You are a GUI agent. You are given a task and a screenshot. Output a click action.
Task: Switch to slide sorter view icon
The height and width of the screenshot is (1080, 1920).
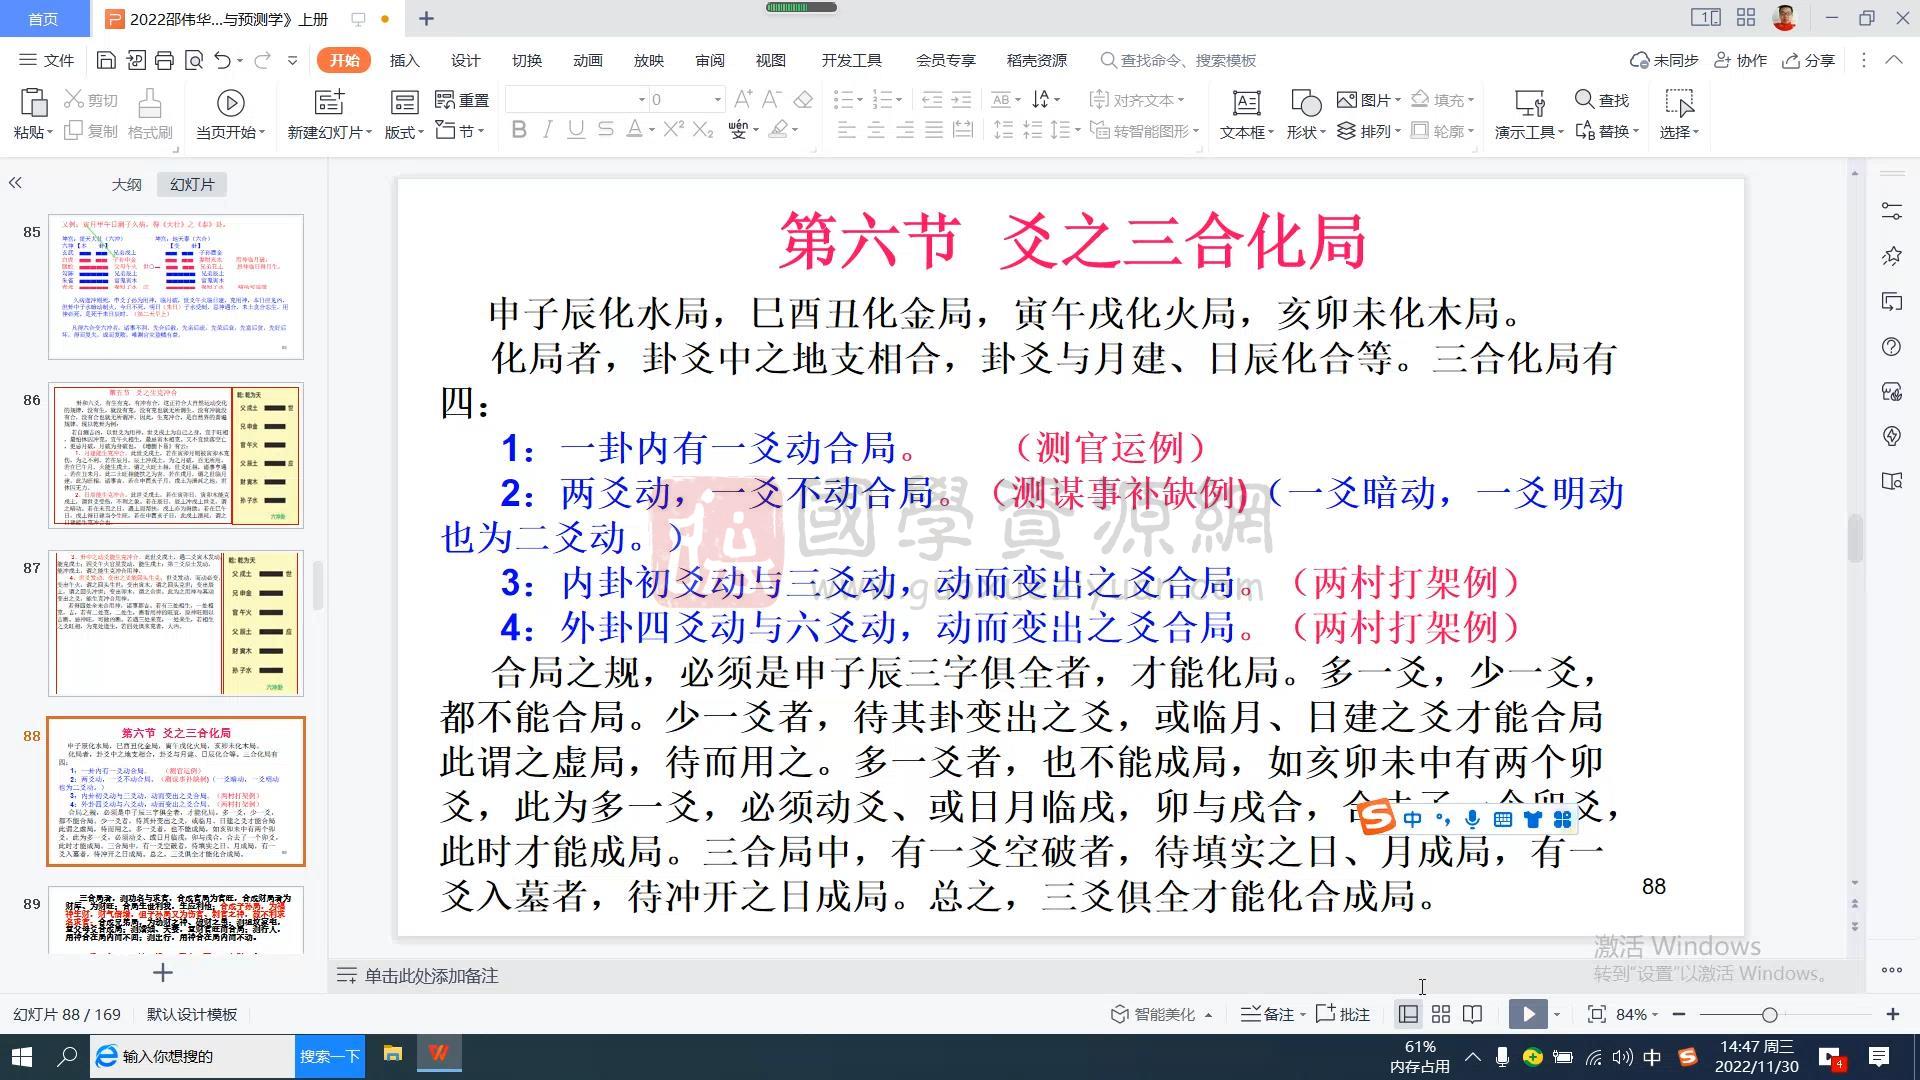tap(1440, 1014)
